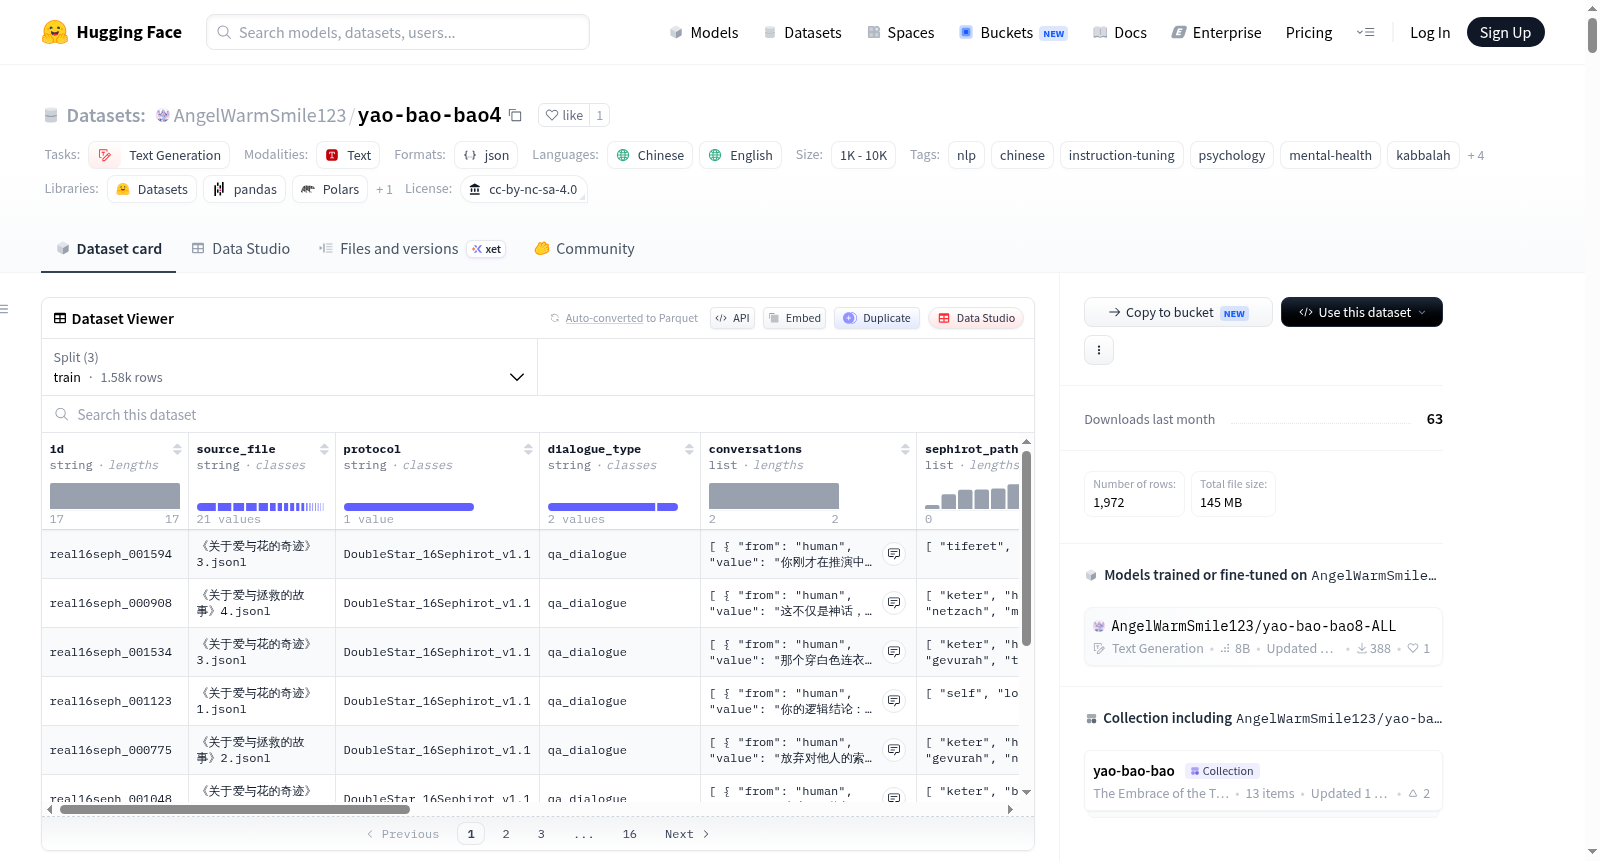Like the yao-bao-bao4 dataset
Screen dimensions: 1600x861
point(564,115)
